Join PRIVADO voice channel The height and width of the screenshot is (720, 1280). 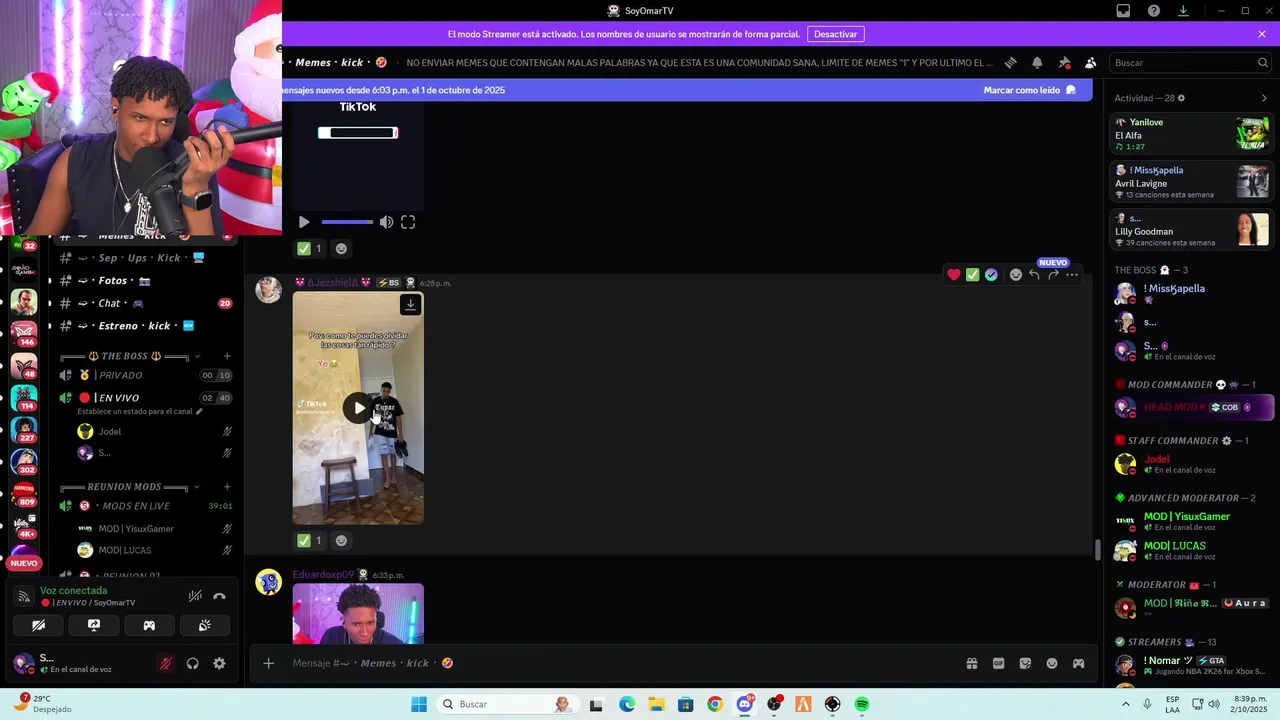[144, 375]
